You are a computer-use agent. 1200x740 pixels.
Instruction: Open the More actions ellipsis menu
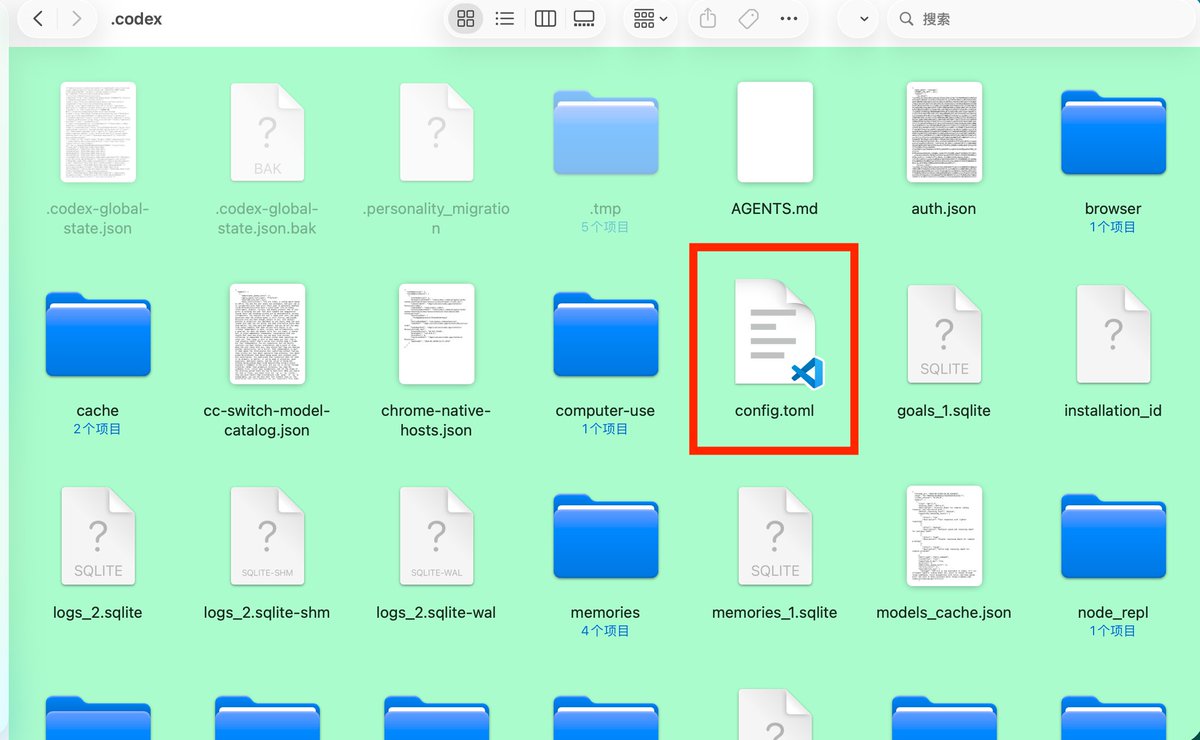click(x=789, y=18)
